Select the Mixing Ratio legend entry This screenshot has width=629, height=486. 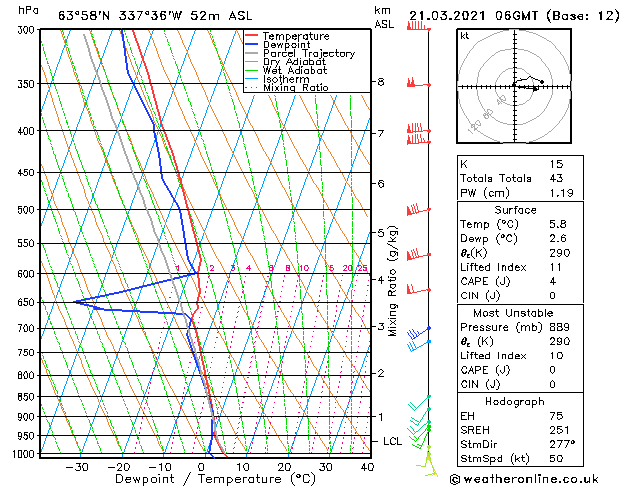(295, 88)
